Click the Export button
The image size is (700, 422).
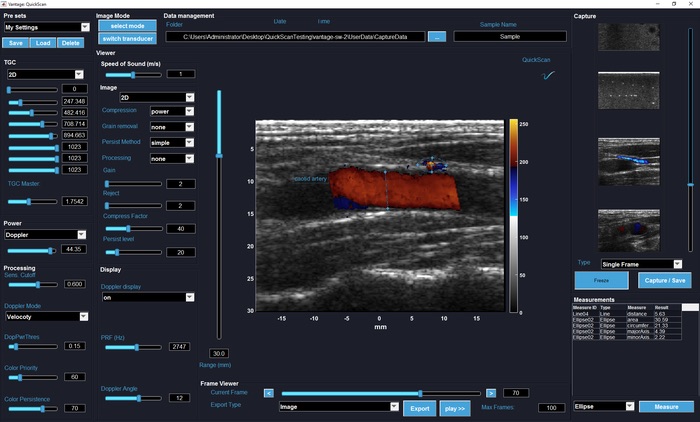[x=420, y=408]
